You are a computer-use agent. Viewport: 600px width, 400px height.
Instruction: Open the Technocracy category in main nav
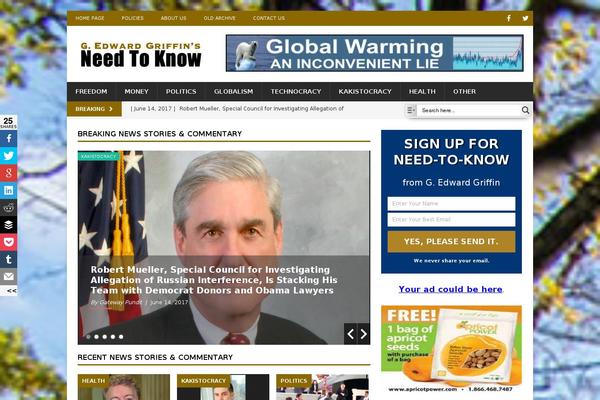(x=296, y=91)
